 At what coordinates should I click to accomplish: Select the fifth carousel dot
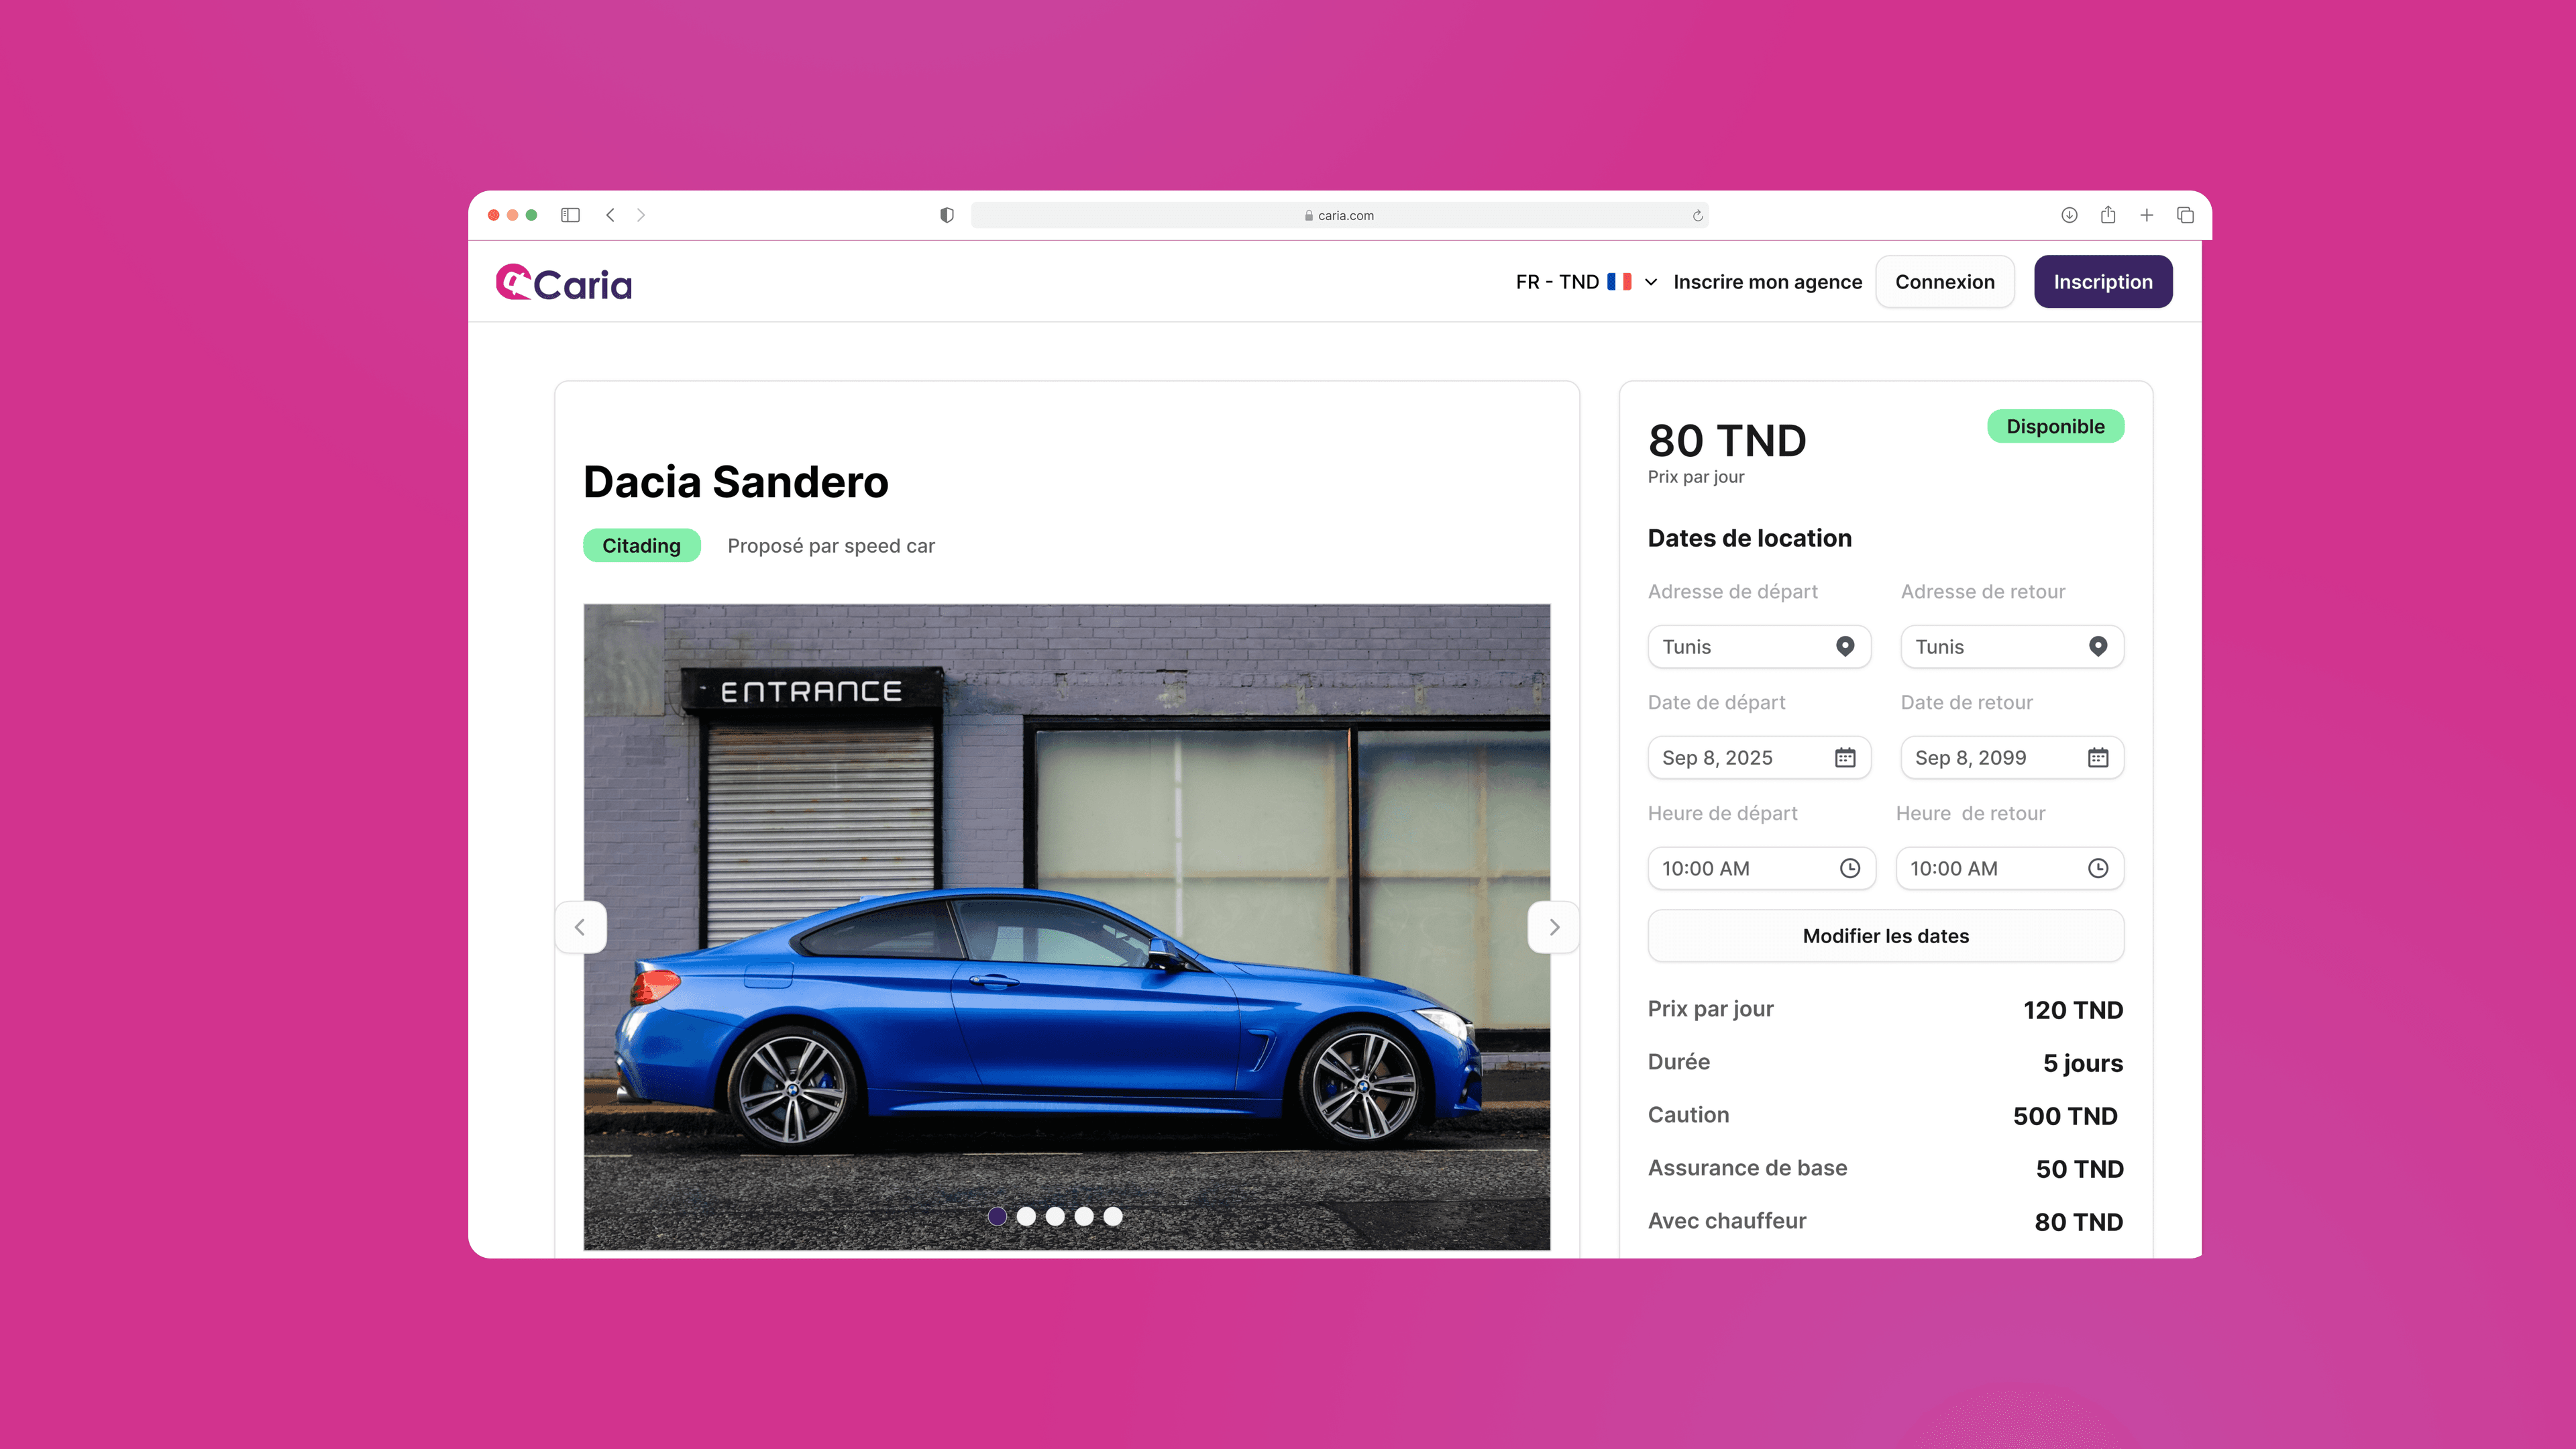click(x=1113, y=1216)
